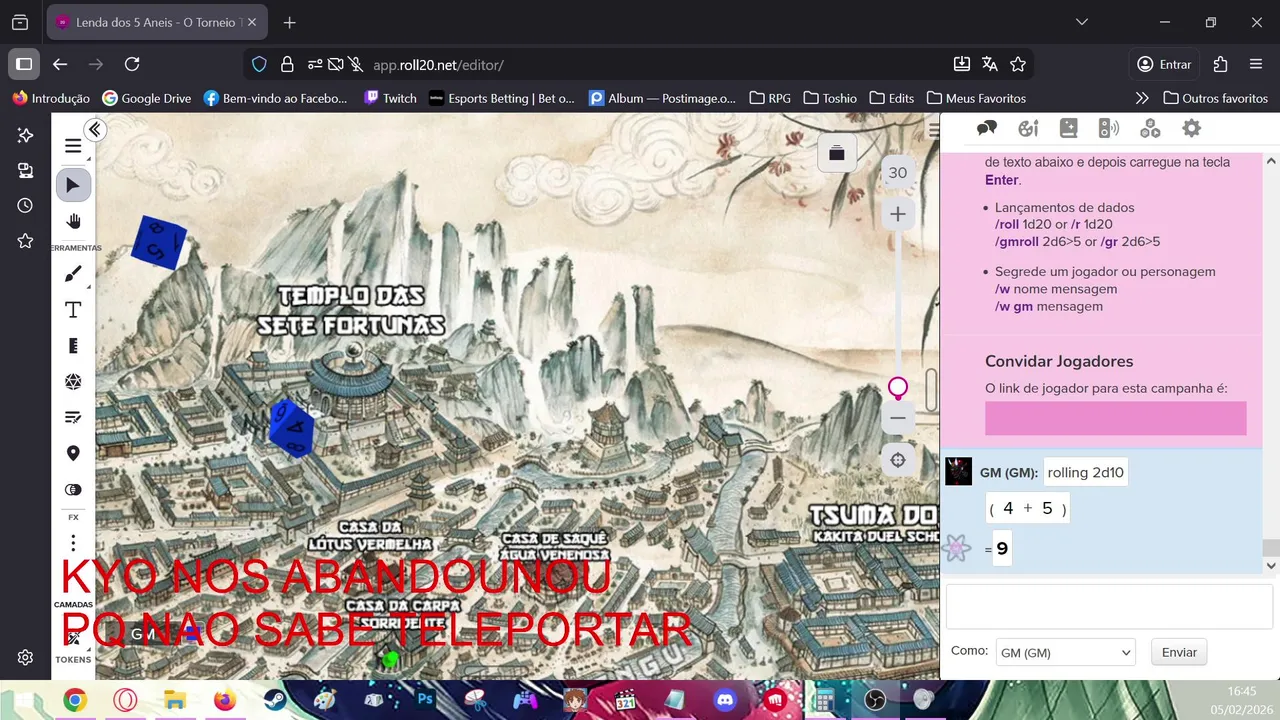Open the My Settings gear tab
Viewport: 1280px width, 720px height.
[x=1191, y=128]
